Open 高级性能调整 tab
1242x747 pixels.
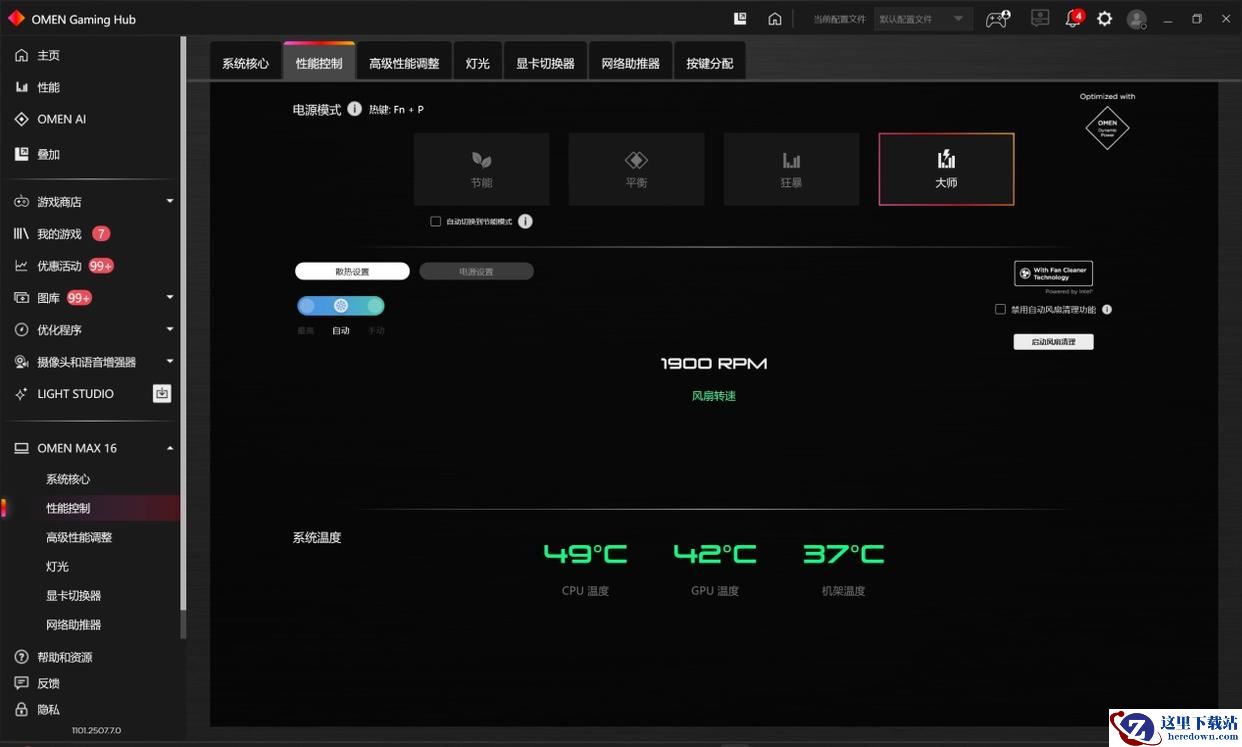404,62
